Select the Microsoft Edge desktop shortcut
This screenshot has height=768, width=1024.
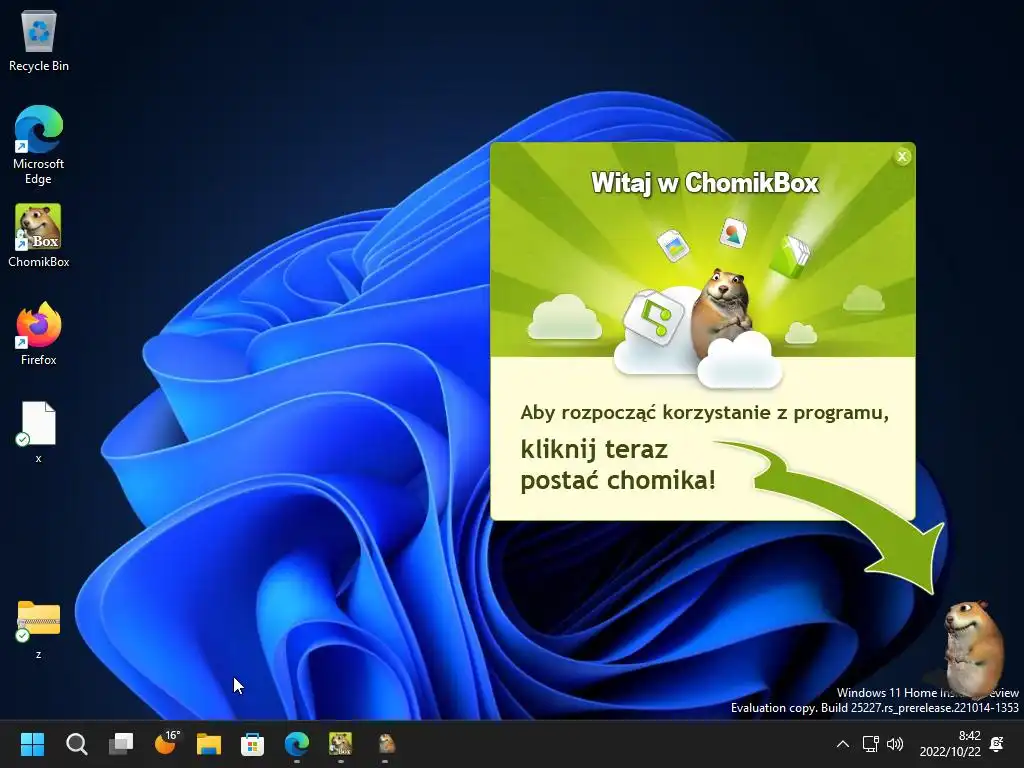[x=39, y=145]
